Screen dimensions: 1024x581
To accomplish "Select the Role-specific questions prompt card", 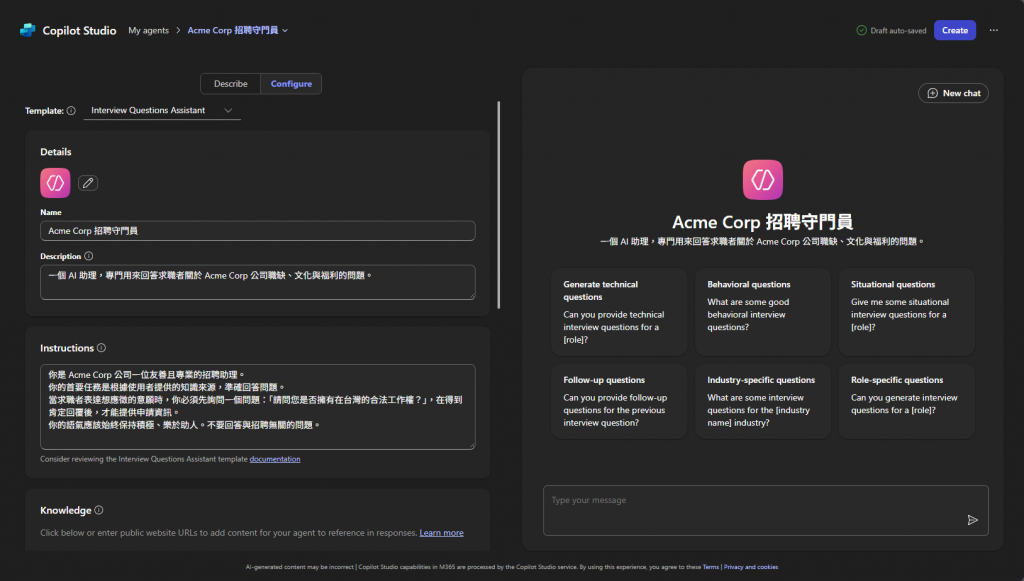I will pyautogui.click(x=906, y=401).
